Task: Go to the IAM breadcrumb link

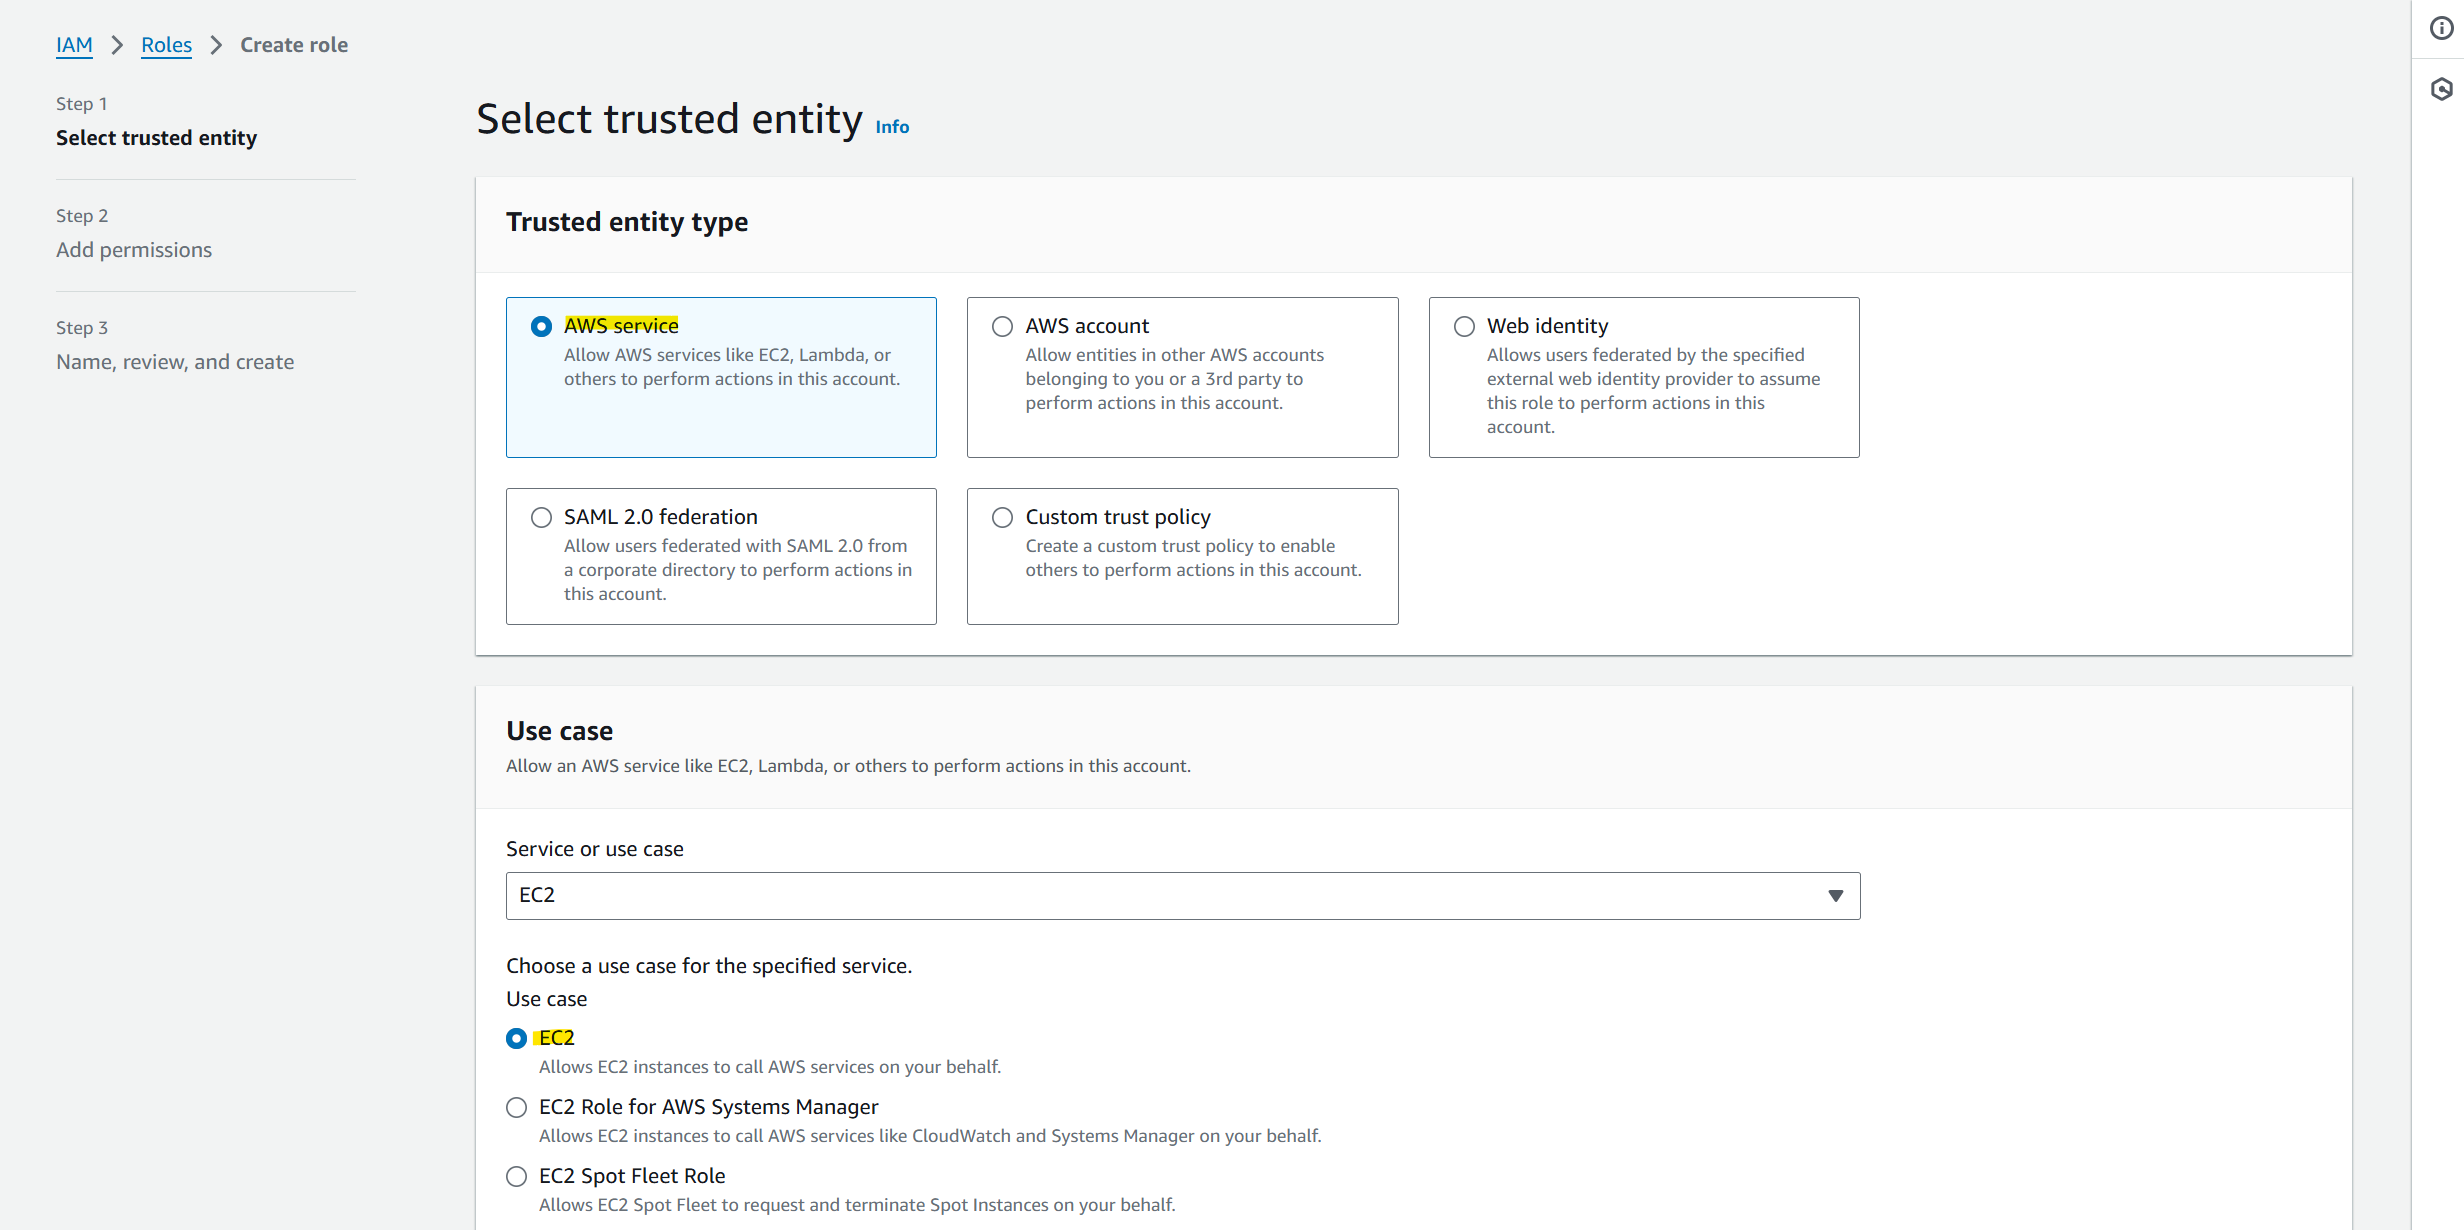Action: click(74, 45)
